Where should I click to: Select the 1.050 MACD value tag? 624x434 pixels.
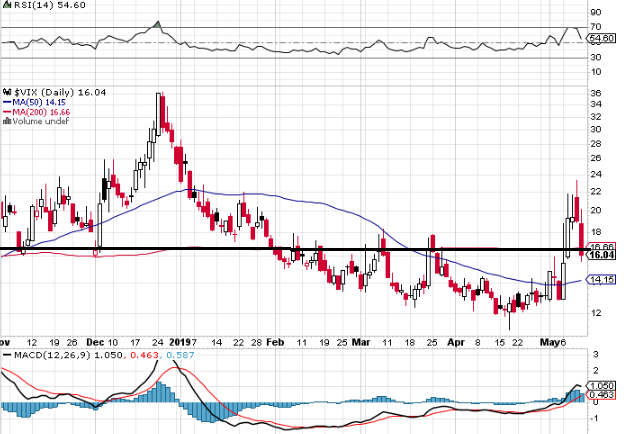(601, 385)
